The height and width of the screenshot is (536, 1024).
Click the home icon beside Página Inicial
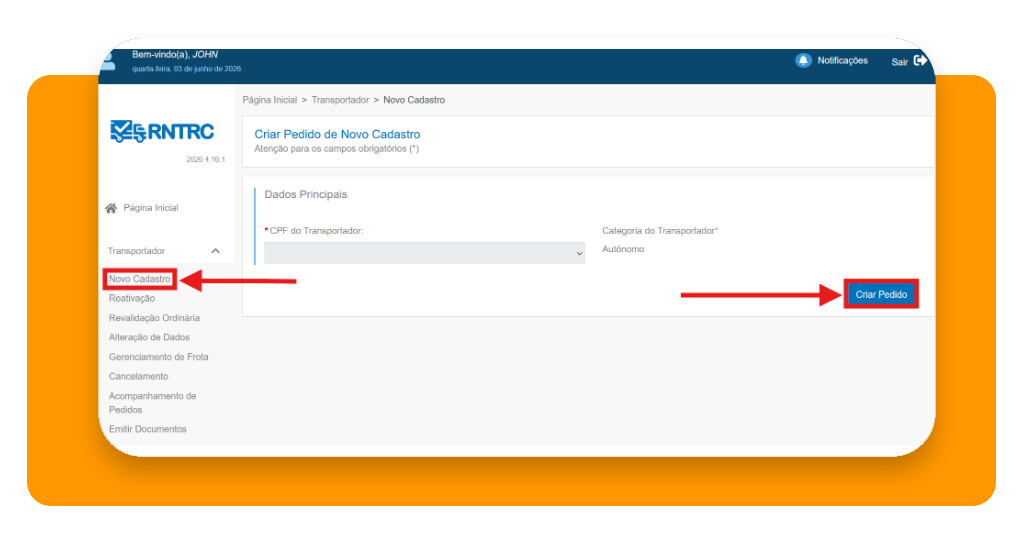point(111,208)
